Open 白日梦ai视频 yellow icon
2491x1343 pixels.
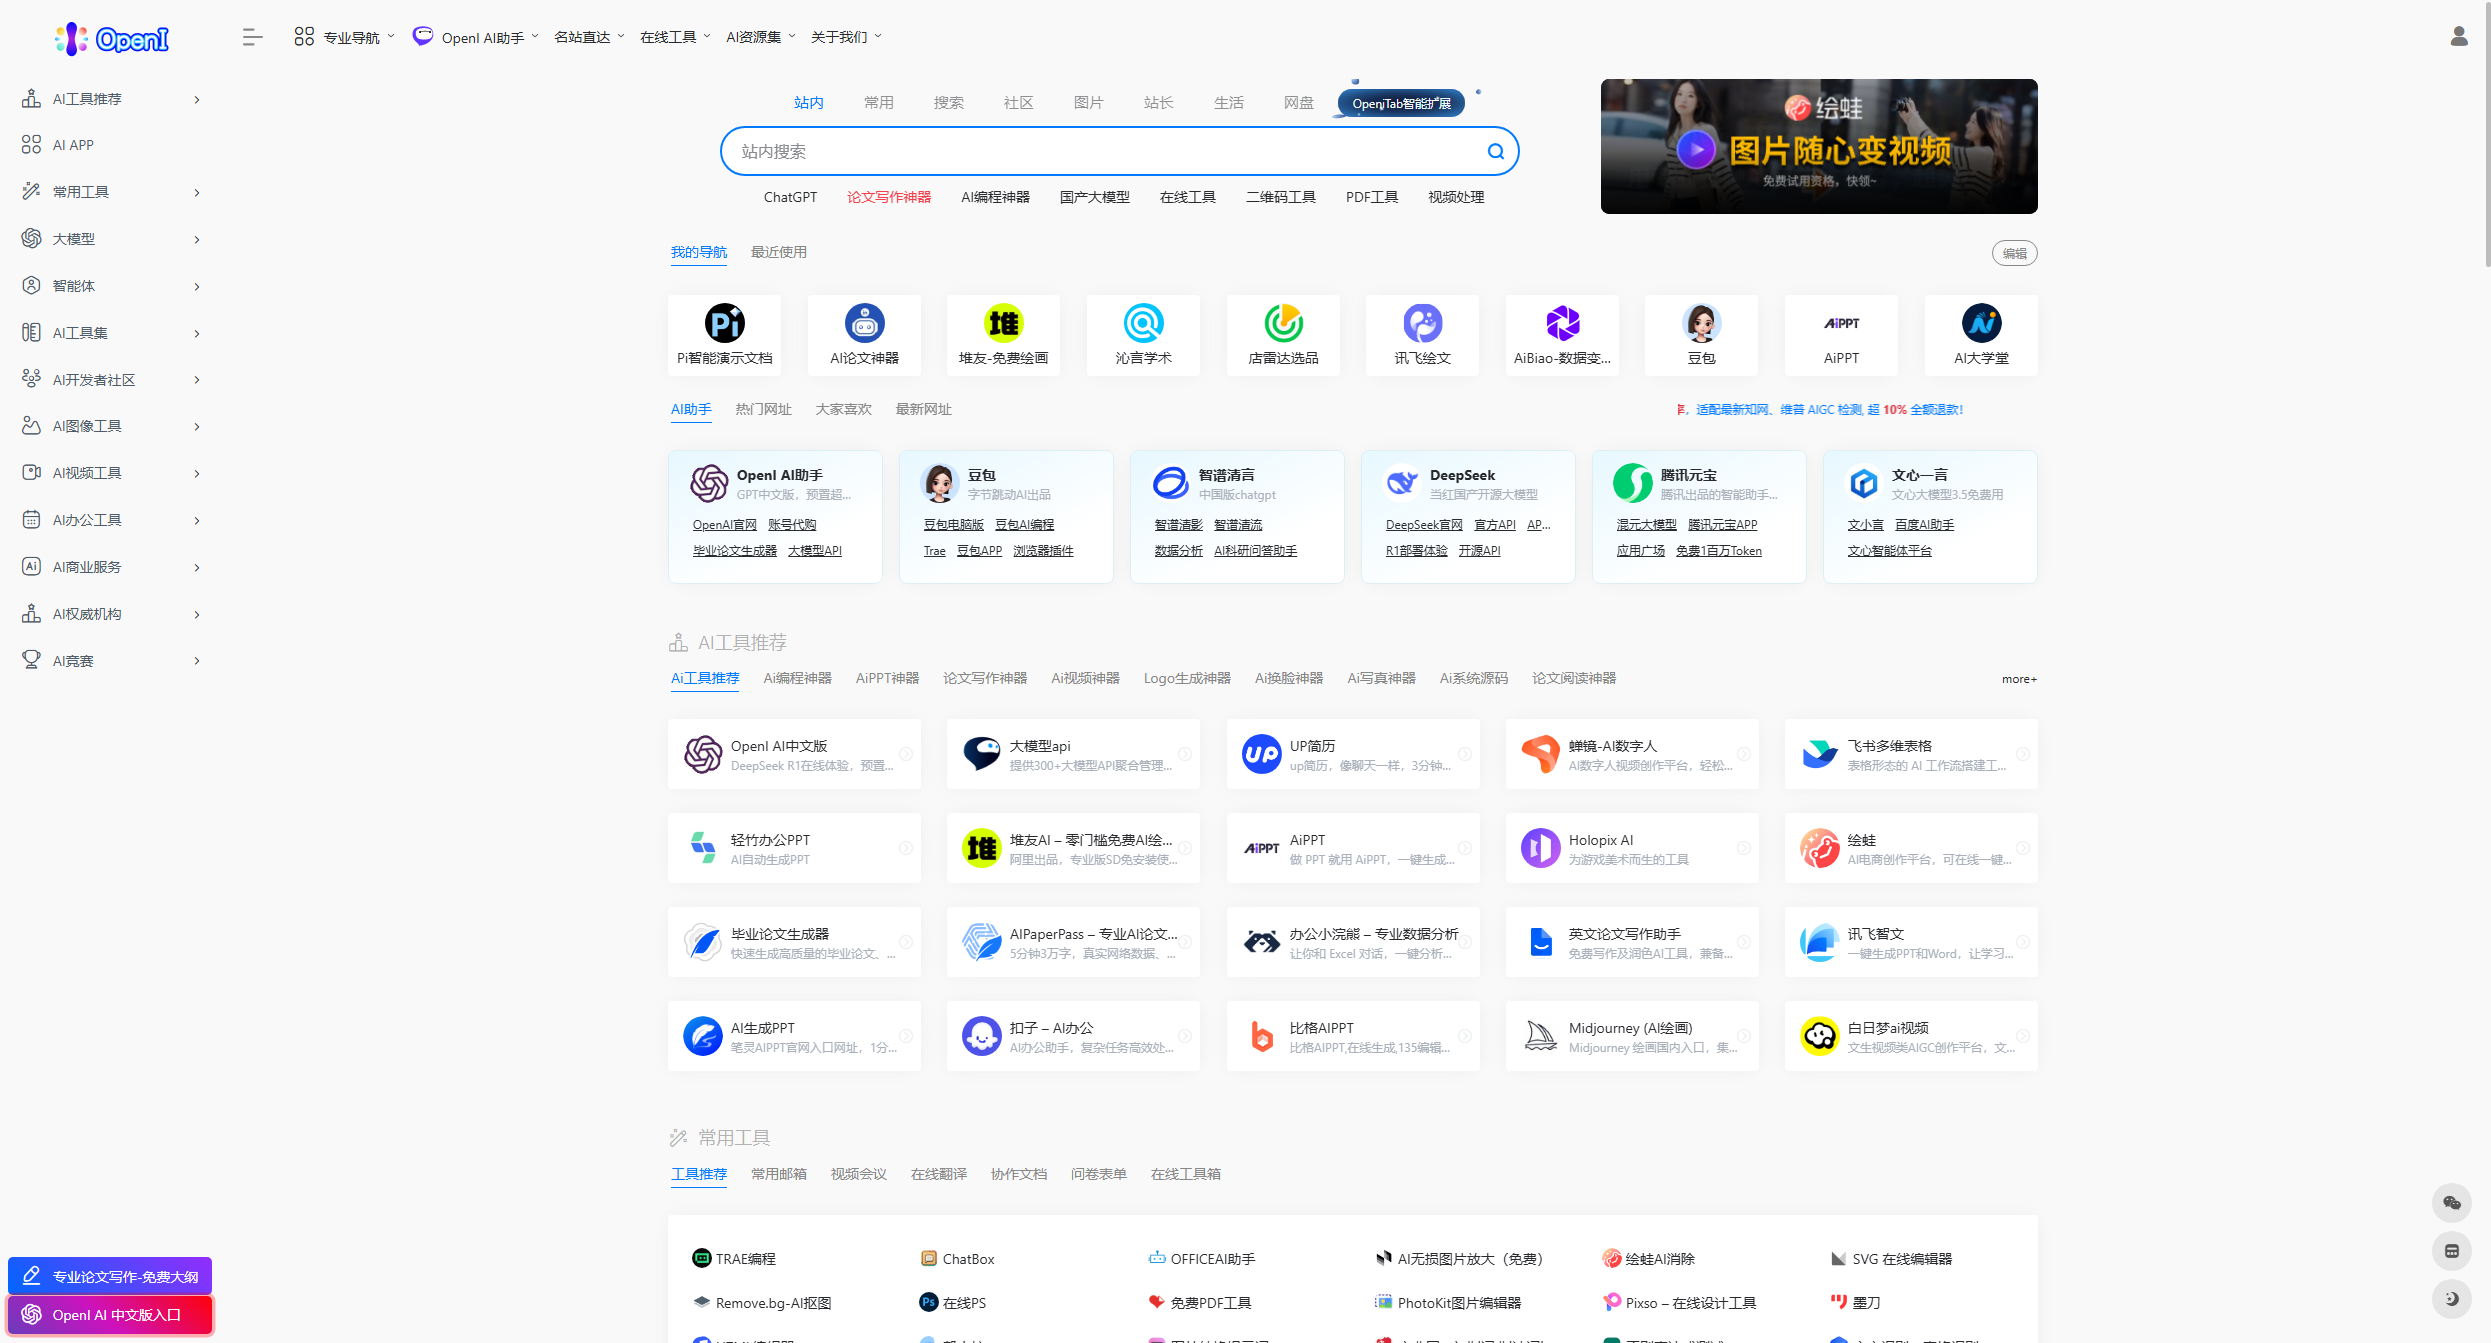click(x=1819, y=1036)
